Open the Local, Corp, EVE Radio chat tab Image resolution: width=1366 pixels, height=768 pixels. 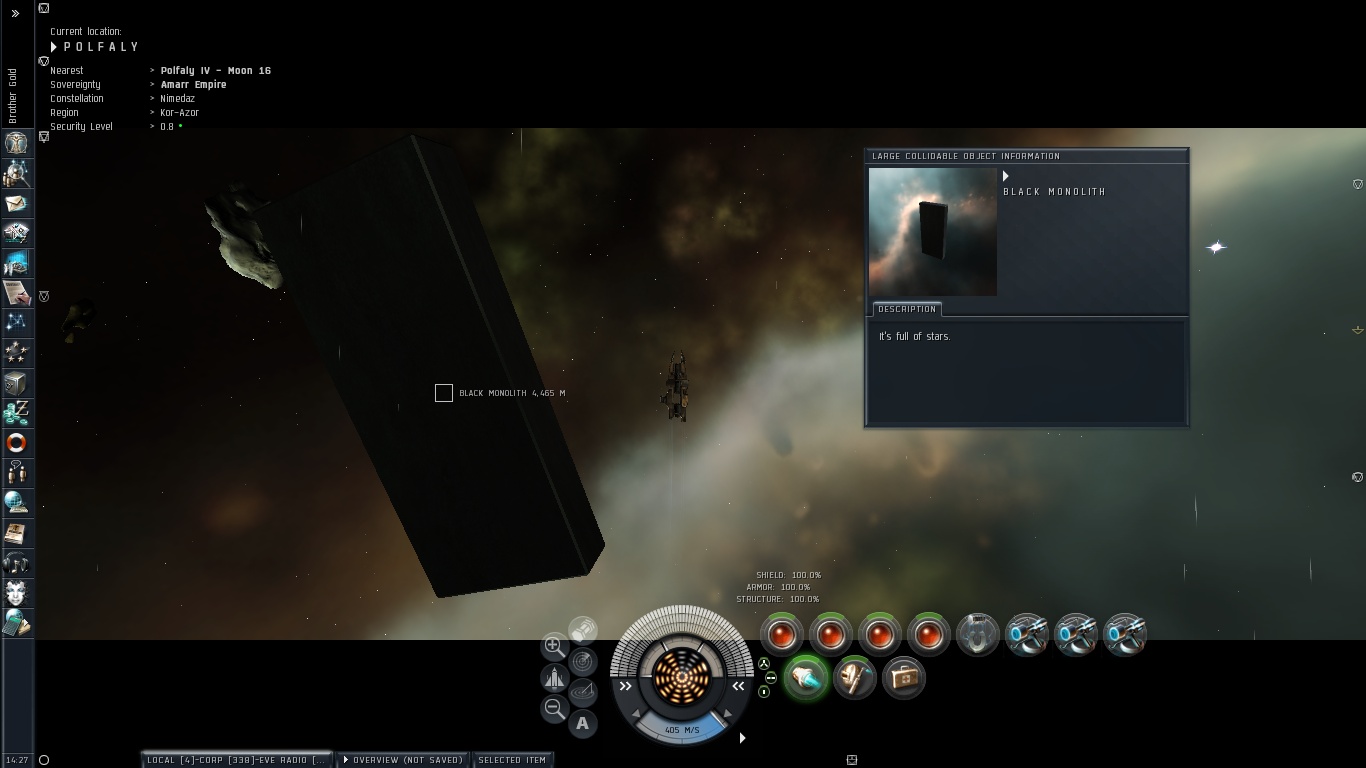pyautogui.click(x=236, y=760)
